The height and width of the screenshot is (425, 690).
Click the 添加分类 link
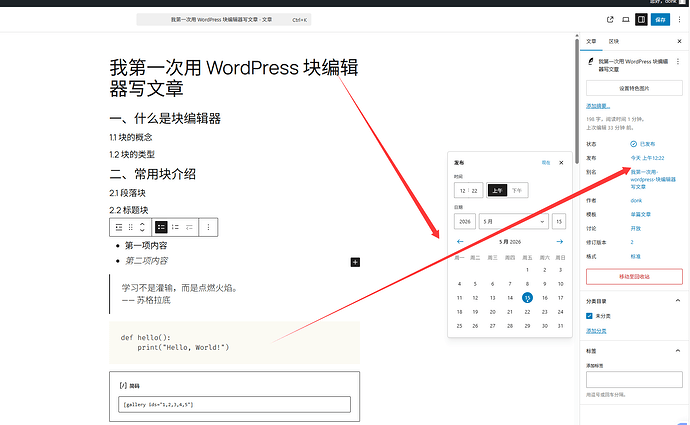(596, 331)
